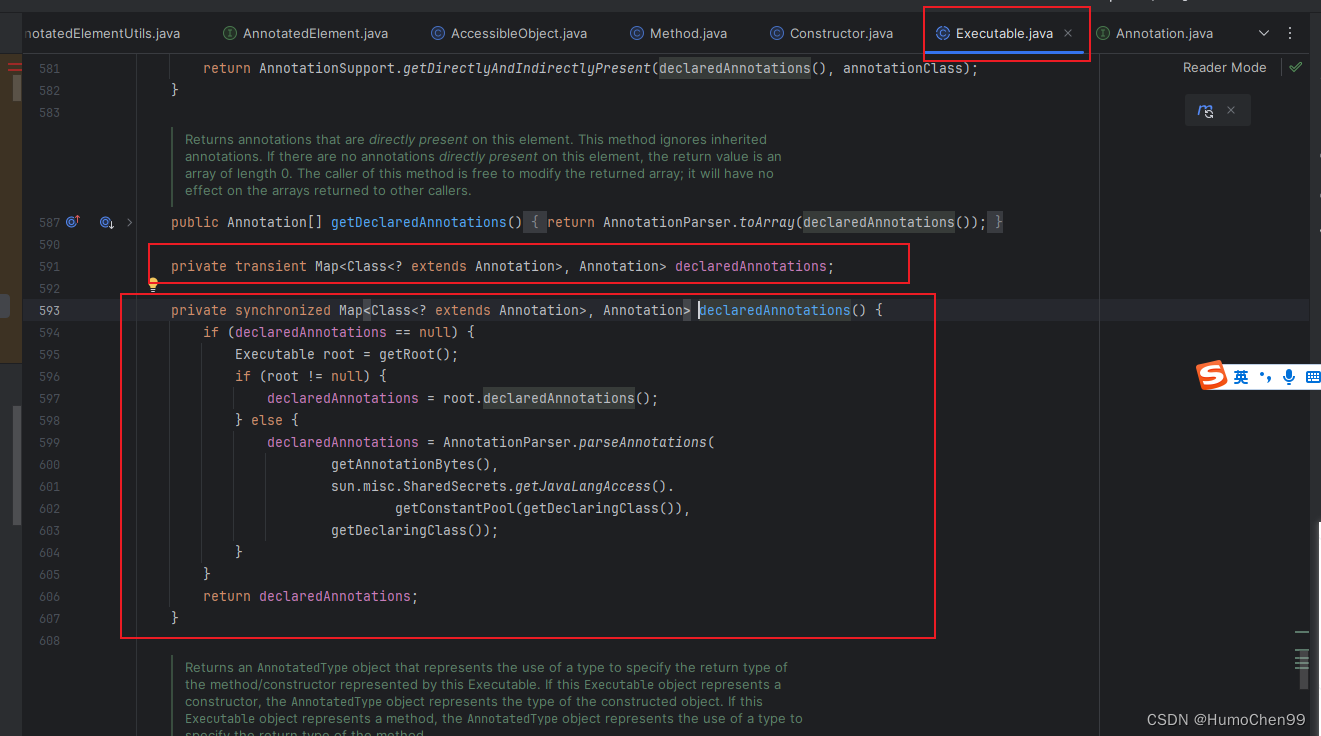The width and height of the screenshot is (1321, 736).
Task: Expand the collapsed braces after getDeclaredAnnotations()
Action: (536, 222)
